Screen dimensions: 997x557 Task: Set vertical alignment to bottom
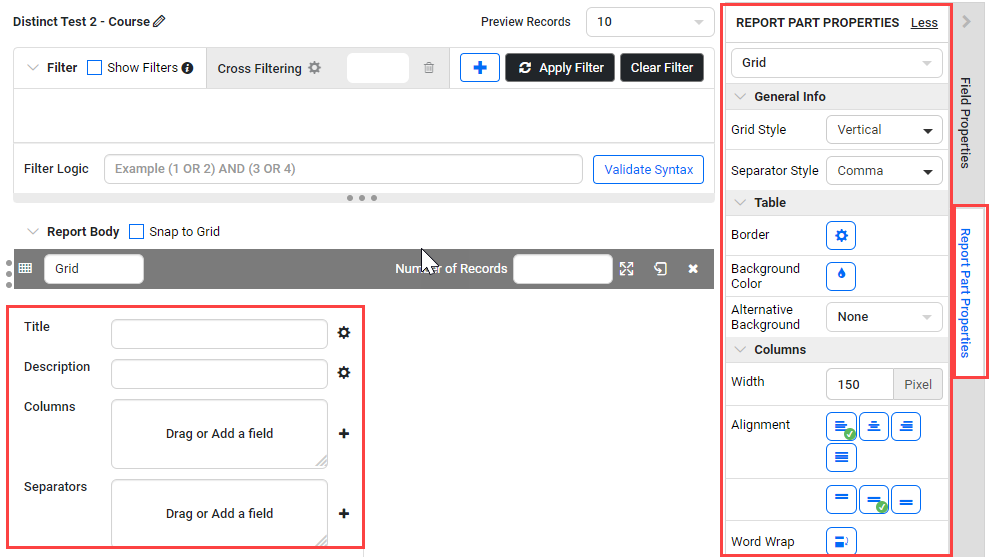click(x=906, y=499)
